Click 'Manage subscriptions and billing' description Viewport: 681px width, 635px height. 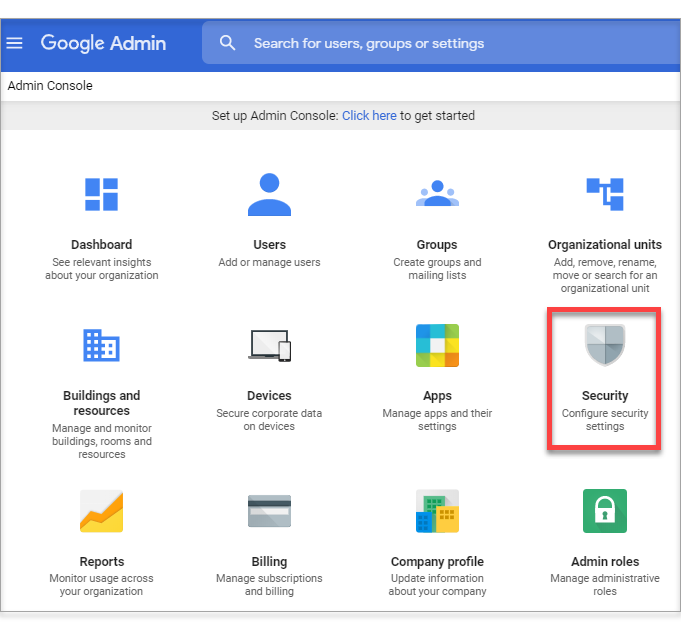pos(269,585)
